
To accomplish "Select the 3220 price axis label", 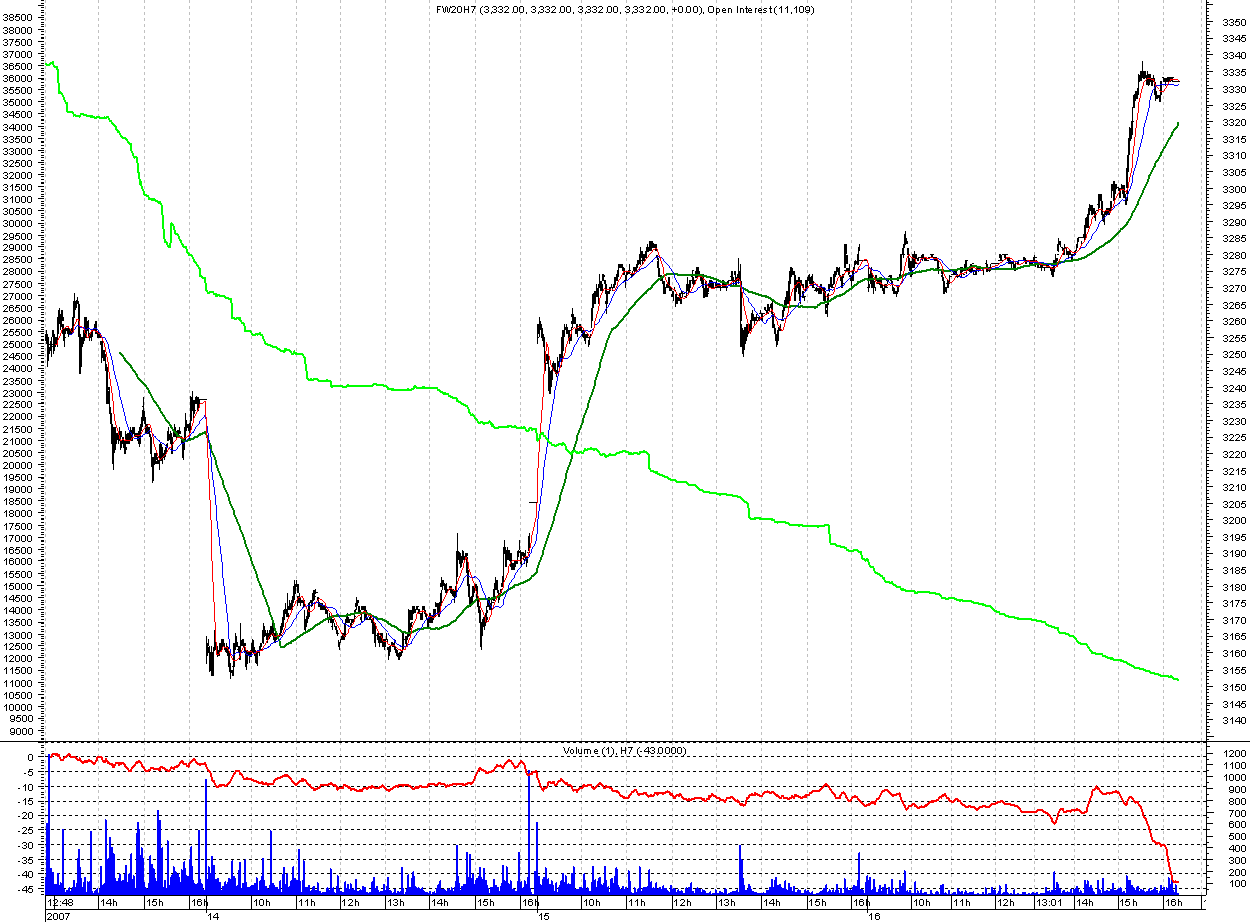I will (x=1233, y=454).
